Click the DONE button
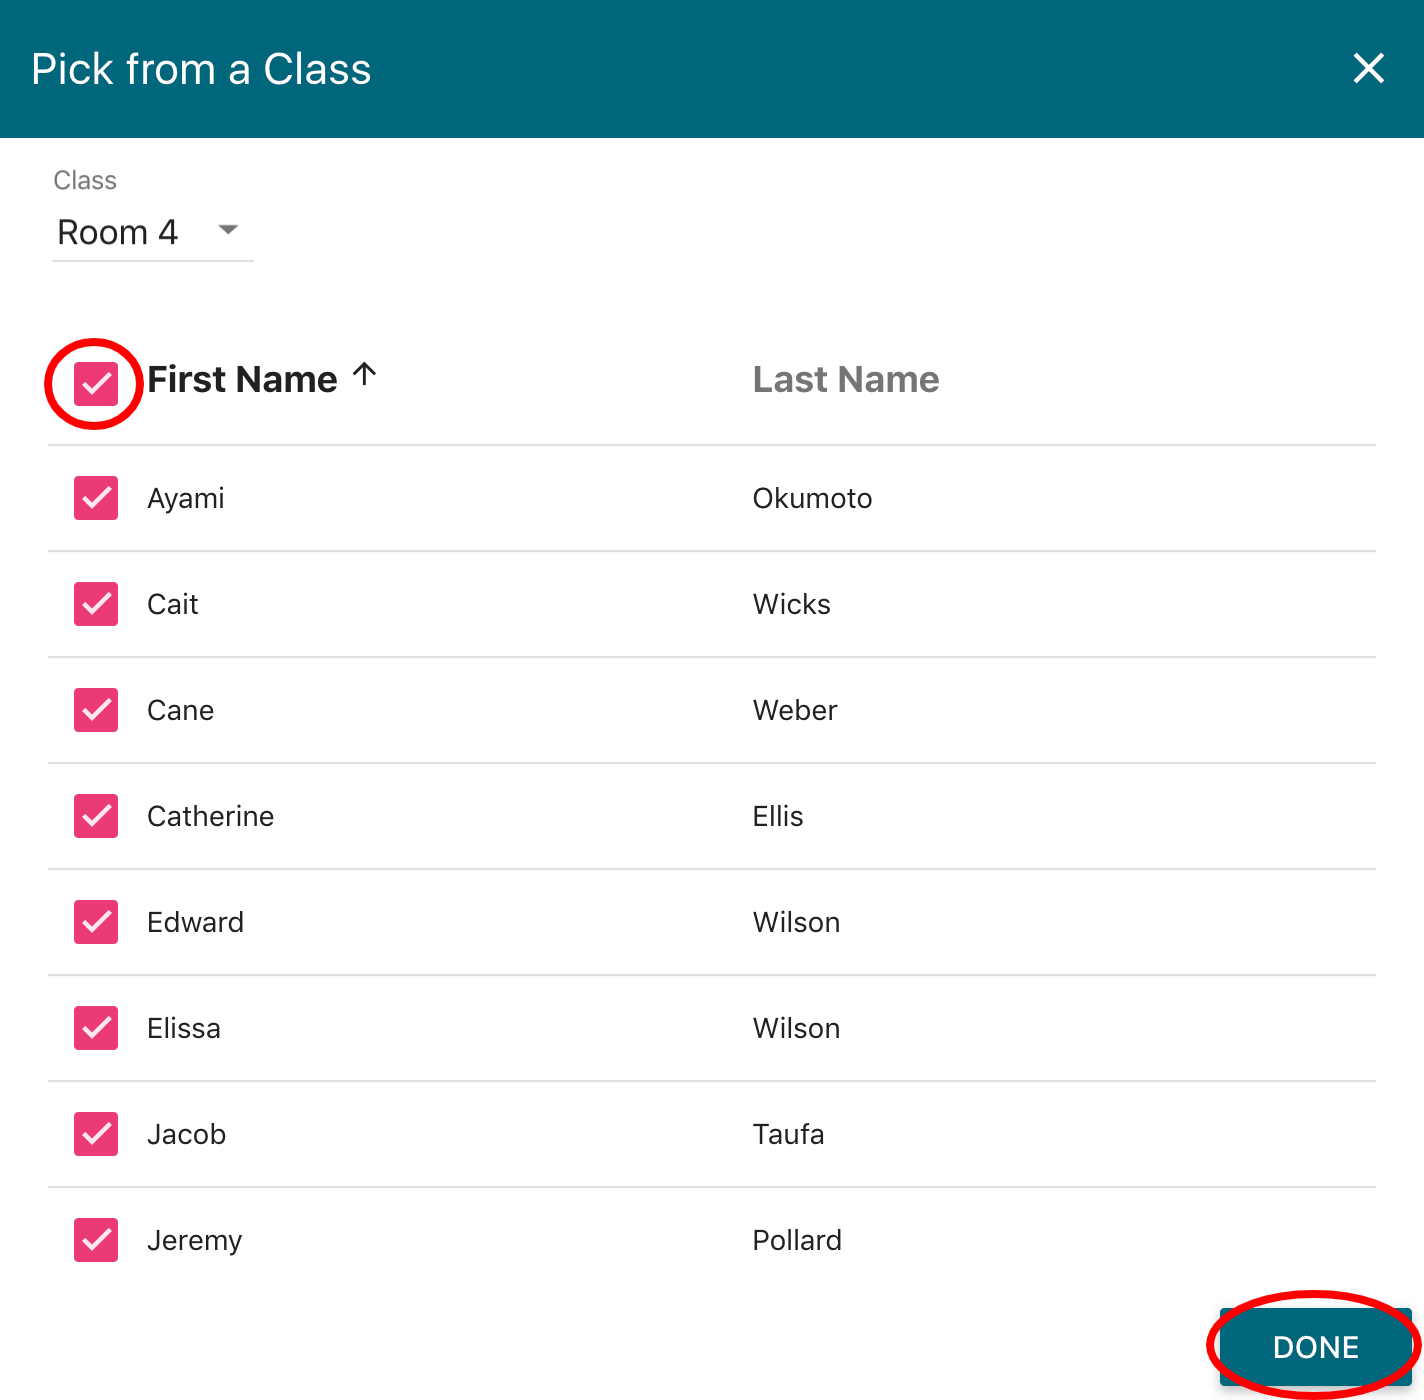1424x1400 pixels. (1314, 1346)
